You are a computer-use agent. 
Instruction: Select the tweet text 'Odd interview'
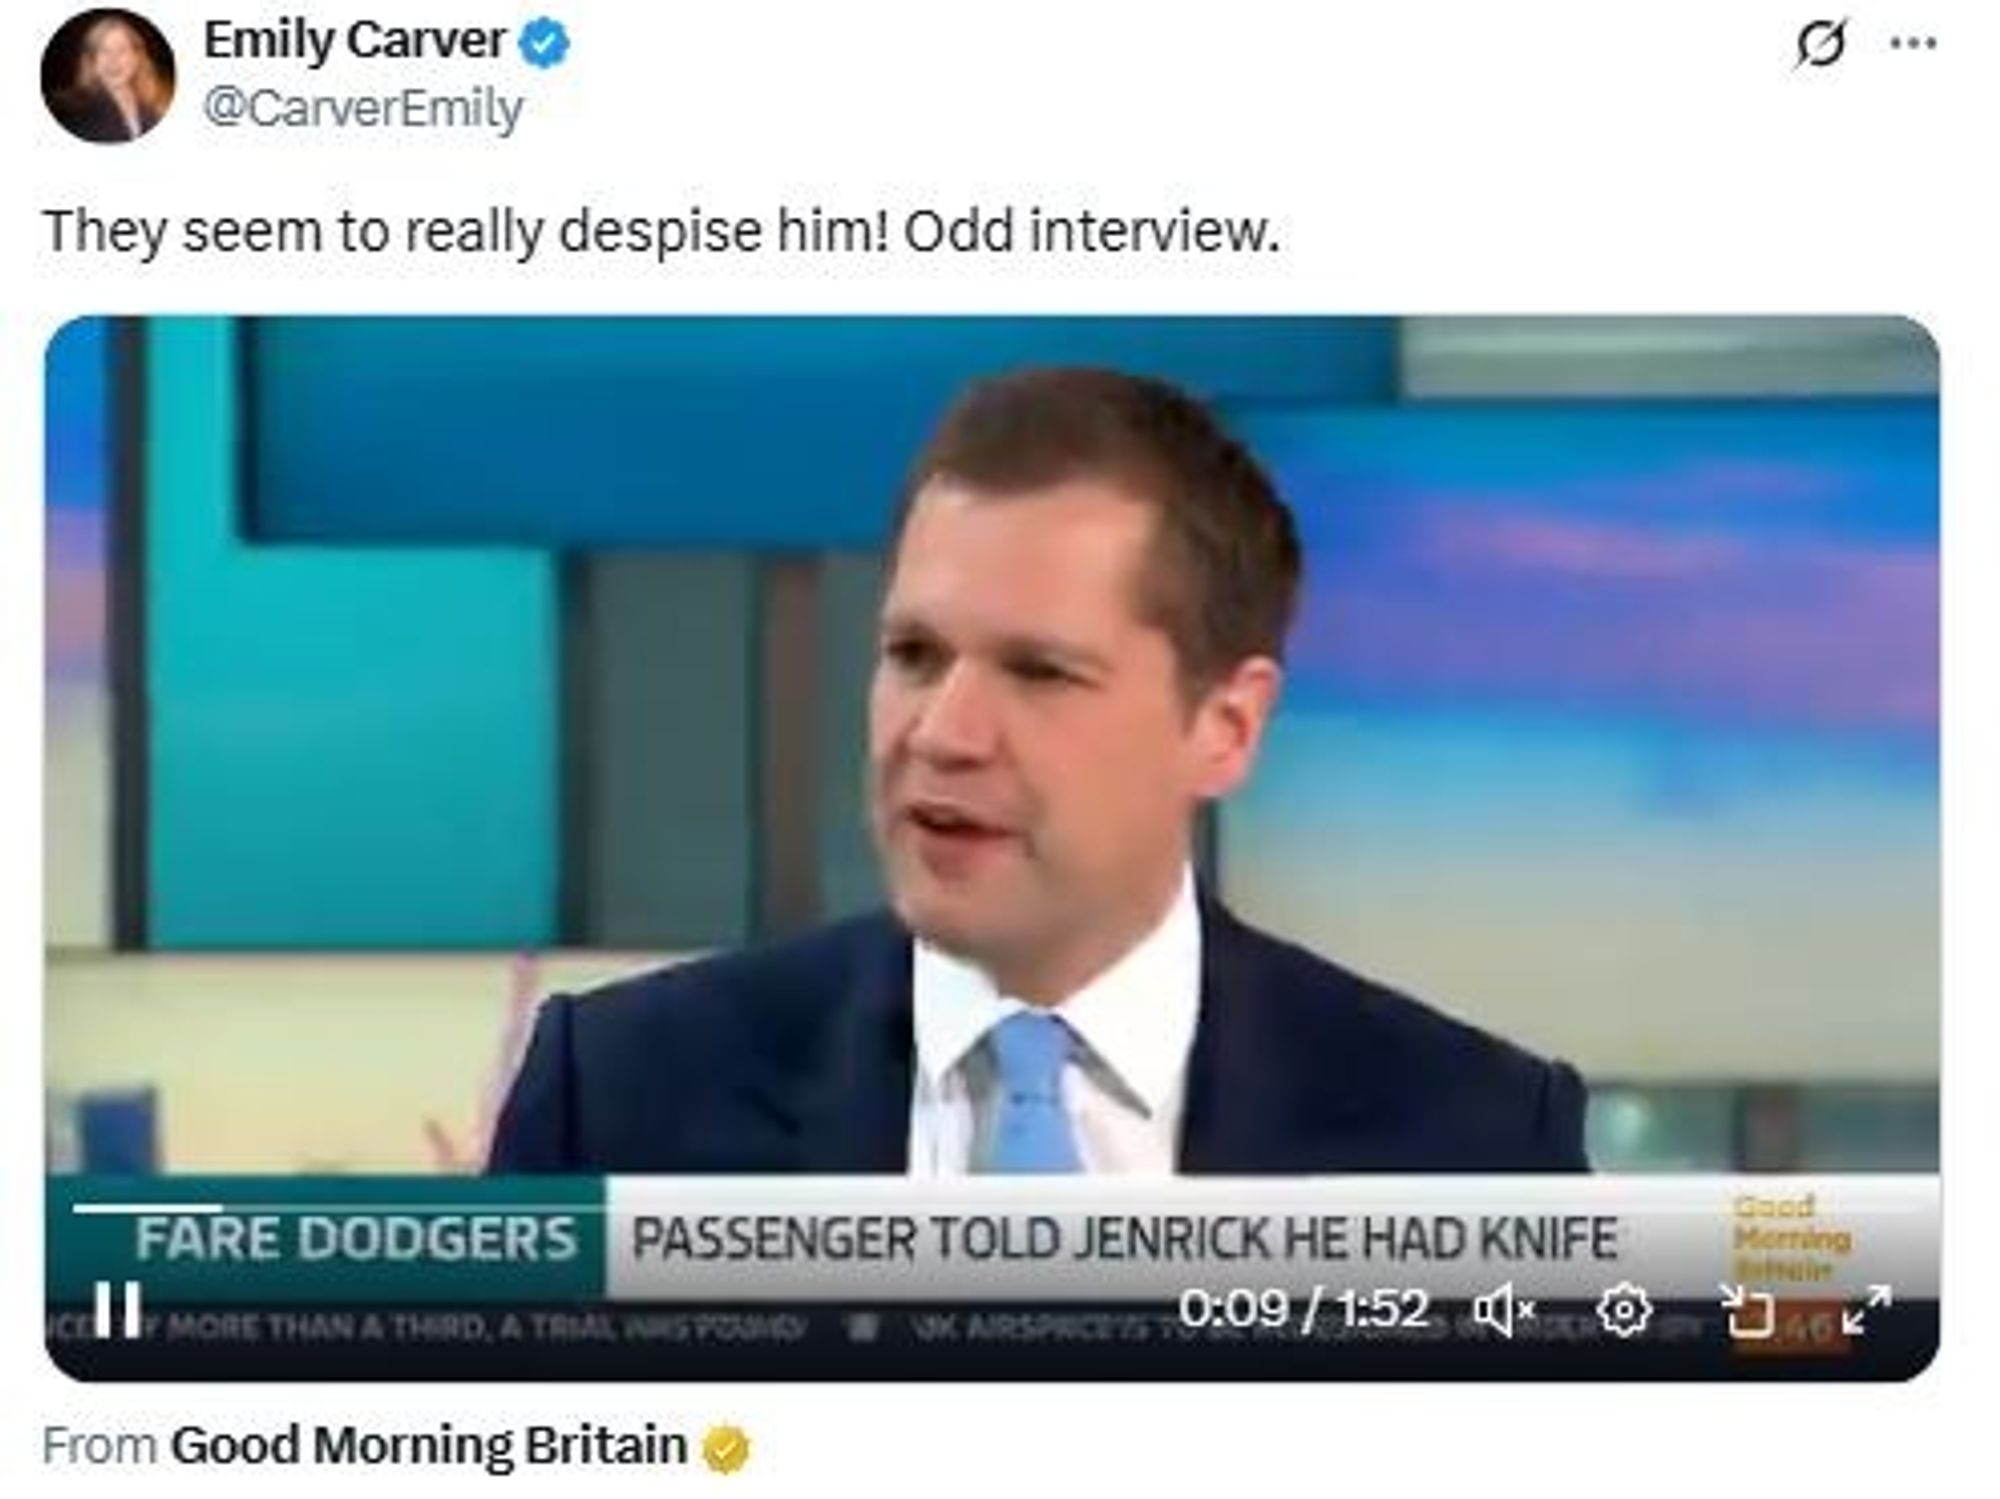pos(1091,231)
